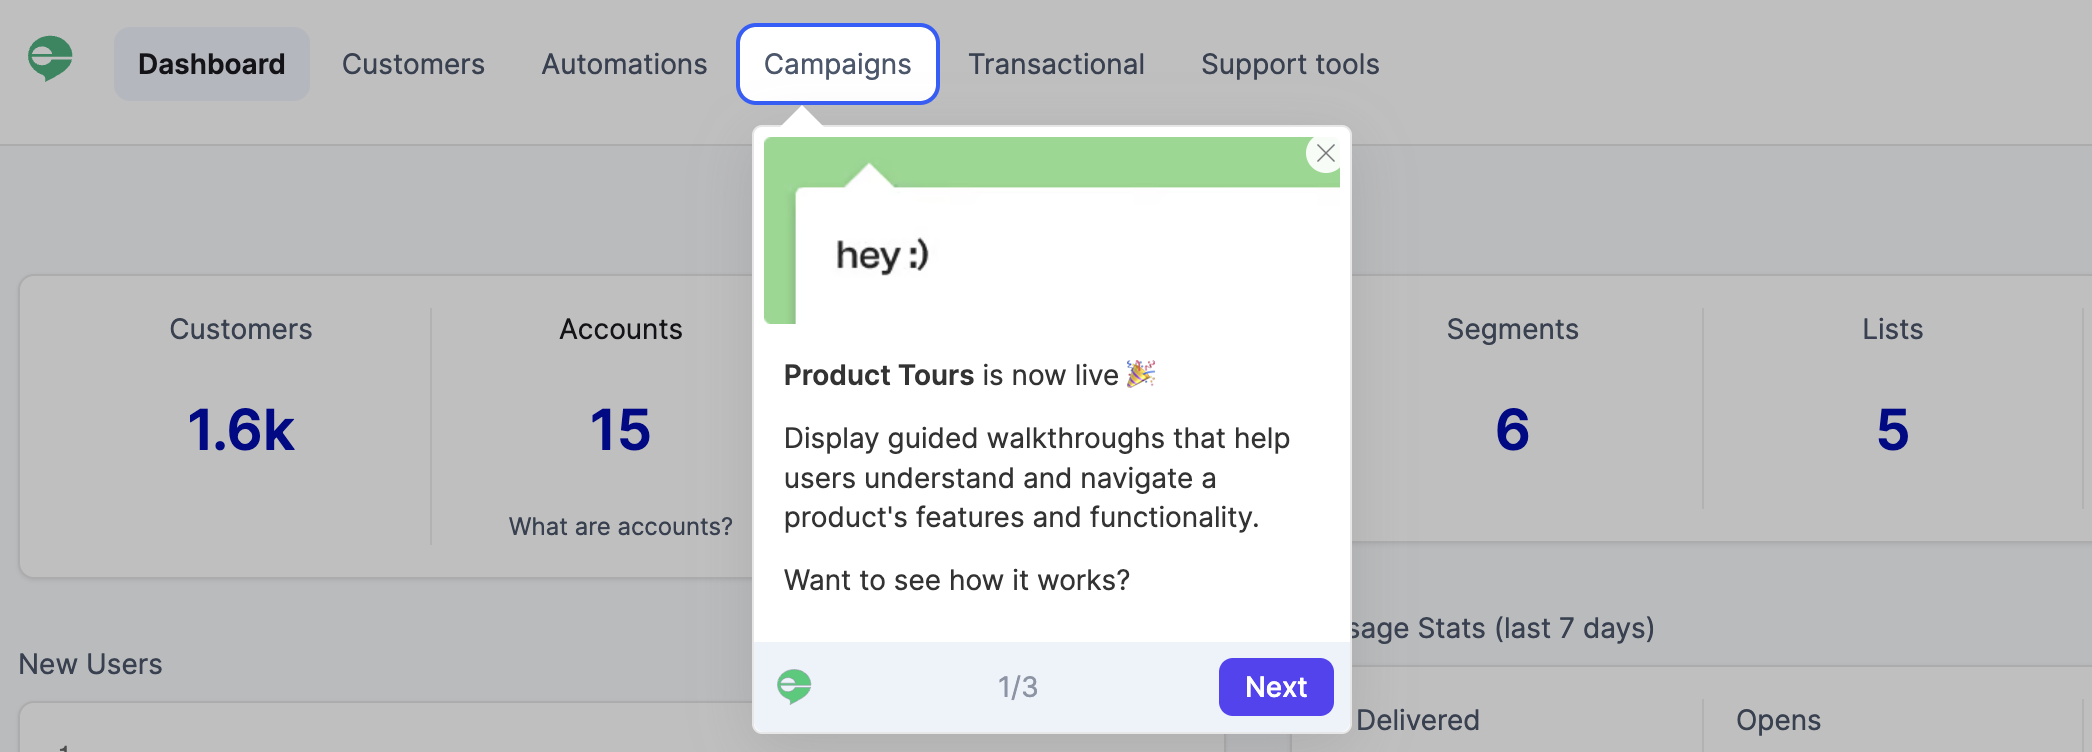2092x752 pixels.
Task: Click Next on the tour popup
Action: [1275, 687]
